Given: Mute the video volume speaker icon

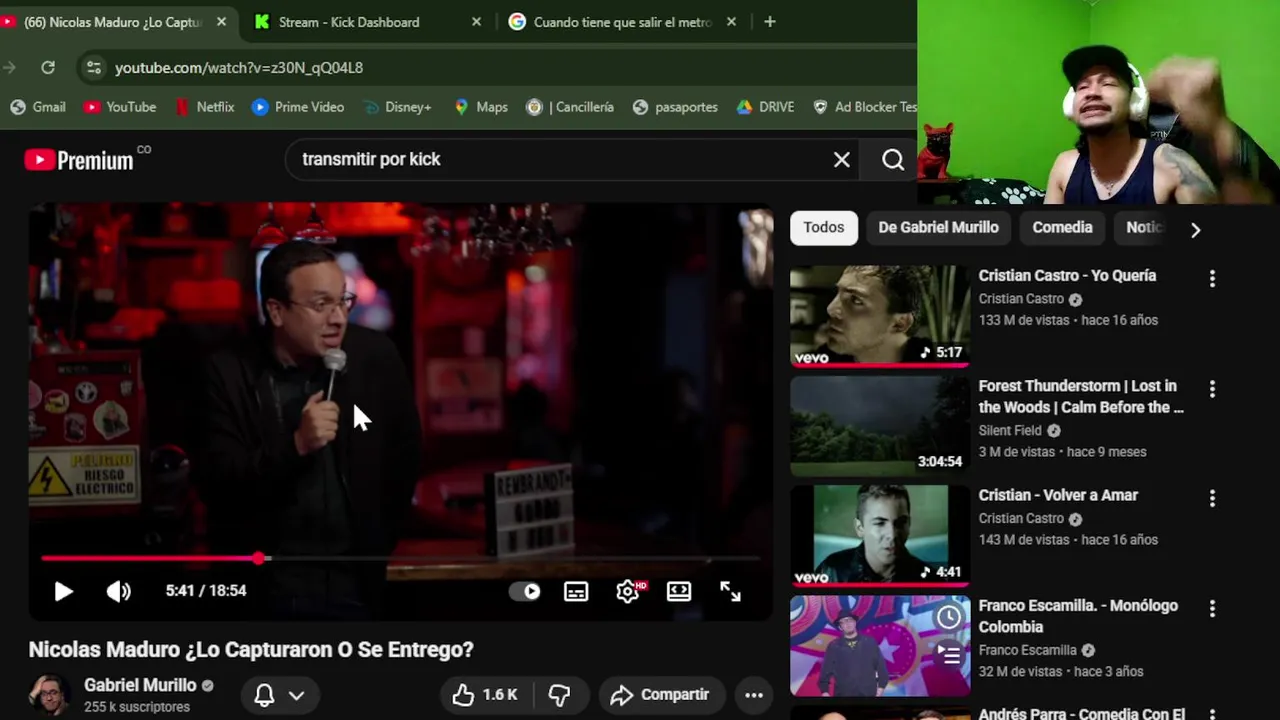Looking at the screenshot, I should pyautogui.click(x=118, y=591).
